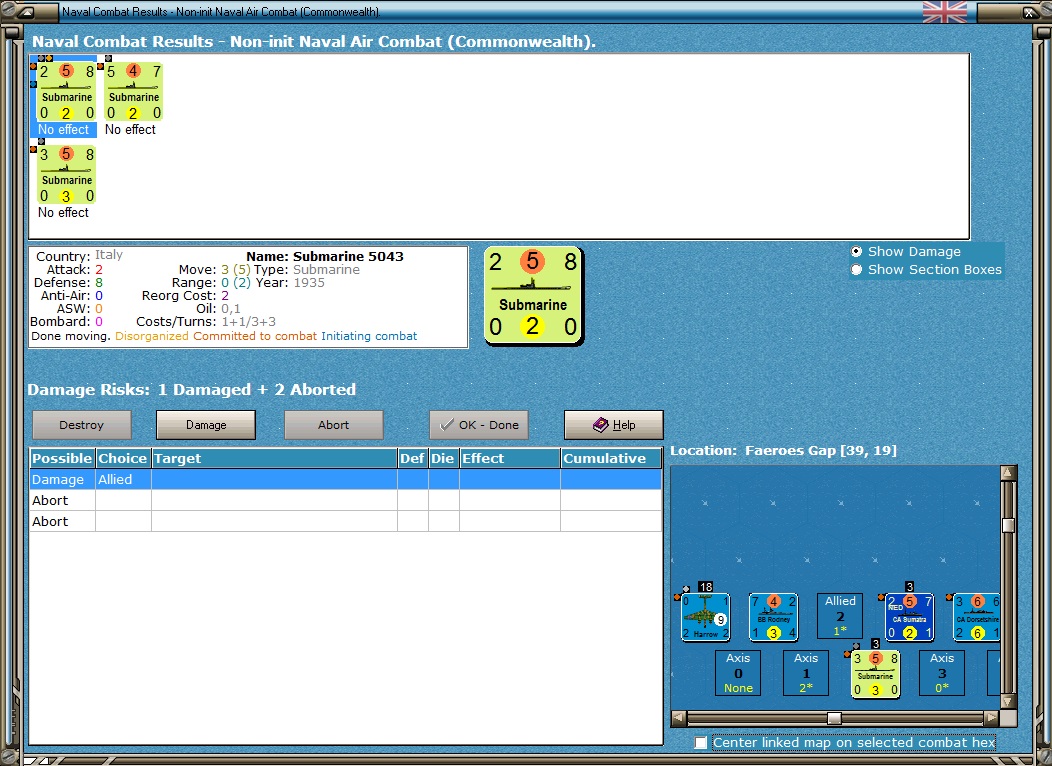Enable Center linked map on combat hex
This screenshot has width=1052, height=766.
point(701,743)
